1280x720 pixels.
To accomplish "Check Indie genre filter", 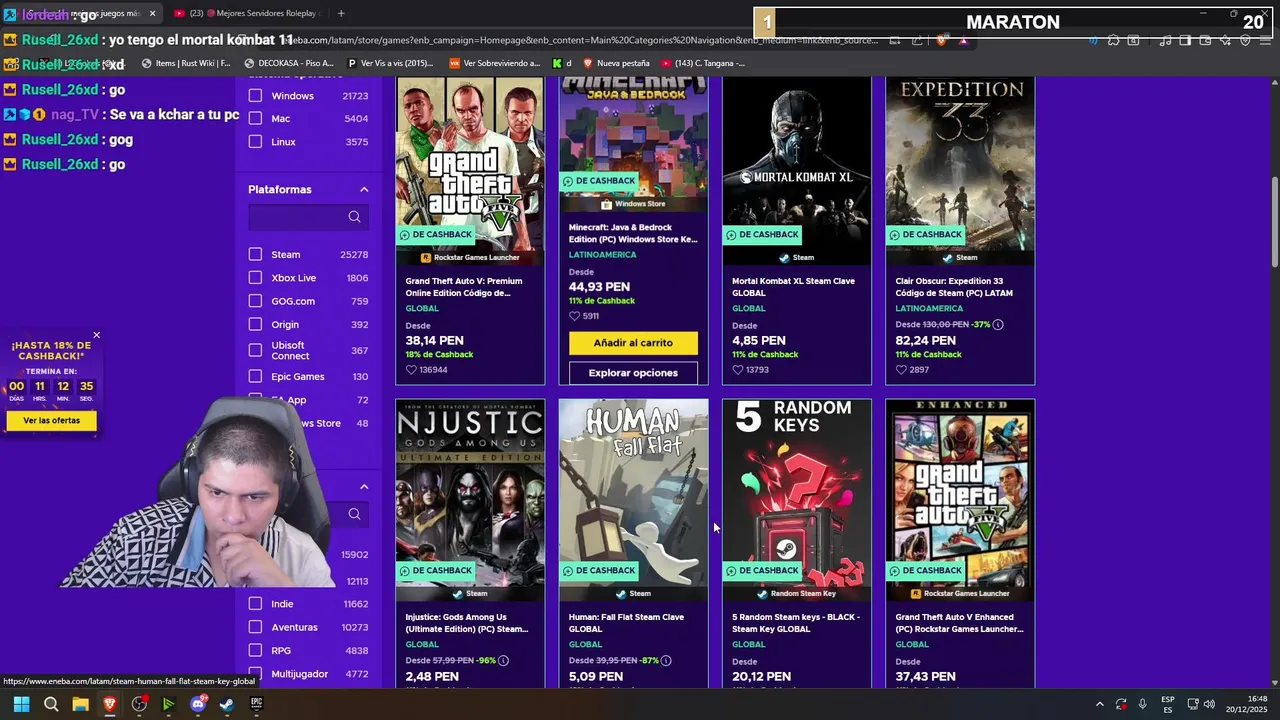I will point(255,604).
